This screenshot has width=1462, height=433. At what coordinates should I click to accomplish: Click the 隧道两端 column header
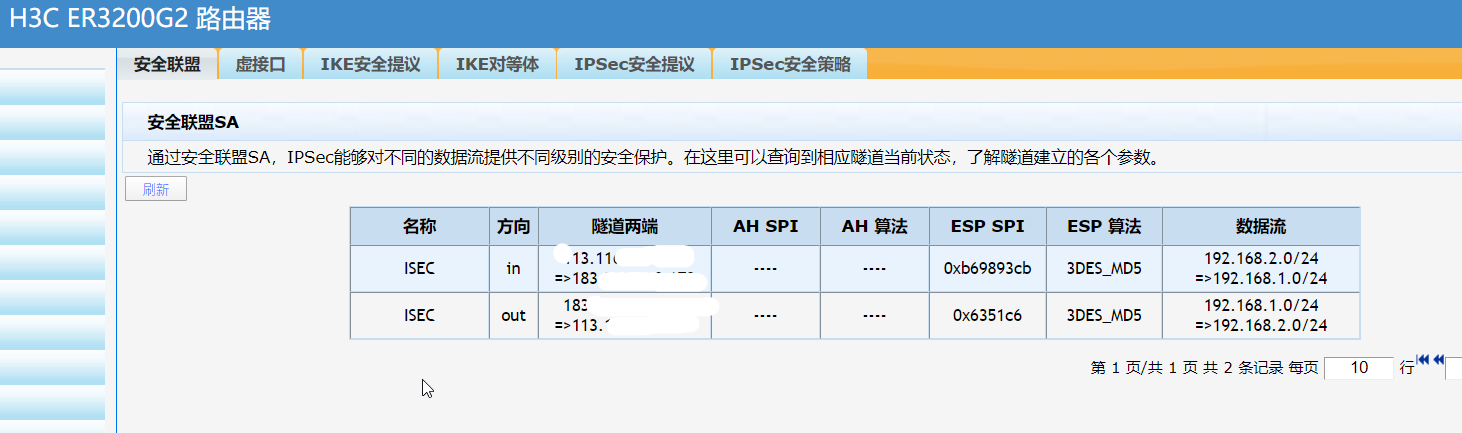coord(624,226)
